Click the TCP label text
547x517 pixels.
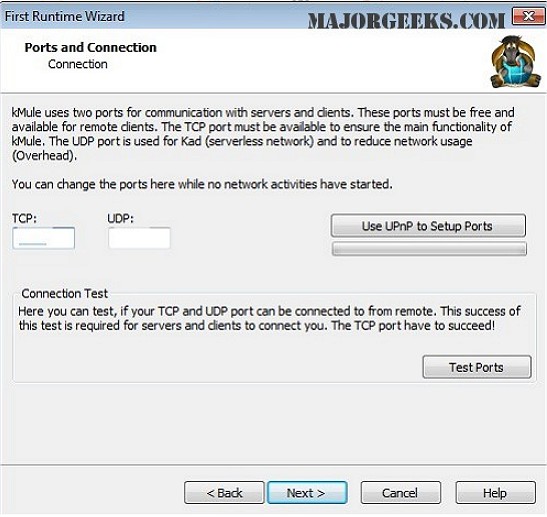(x=24, y=218)
